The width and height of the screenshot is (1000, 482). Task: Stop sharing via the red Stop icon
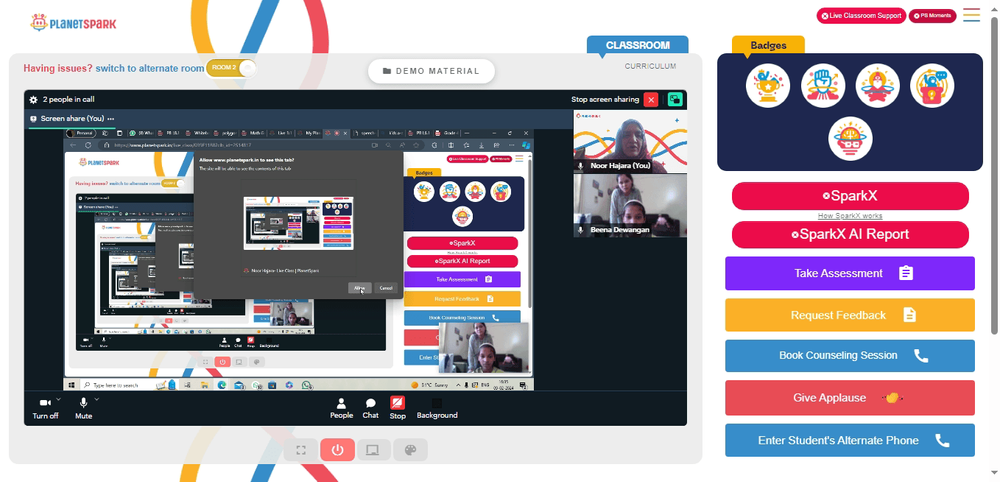(397, 408)
